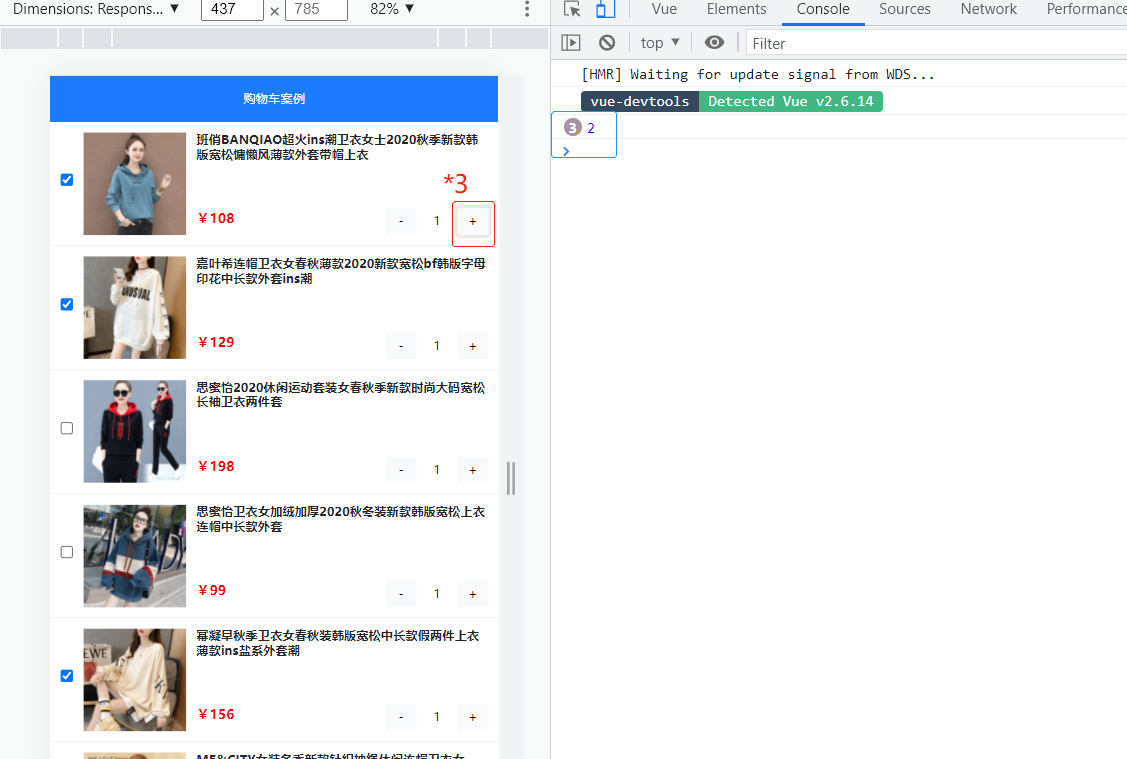The width and height of the screenshot is (1127, 759).
Task: Decrease quantity of the ¥99 item
Action: coord(401,594)
